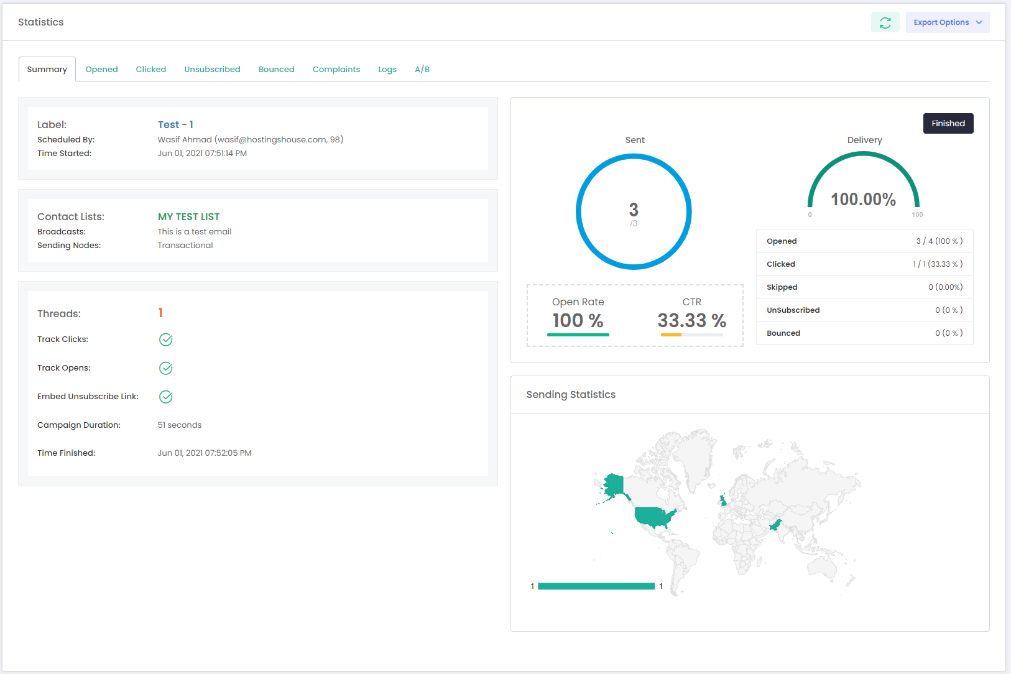
Task: Click the Time Finished value Jun 01, 2021 07:52:05 PM
Action: coord(204,453)
